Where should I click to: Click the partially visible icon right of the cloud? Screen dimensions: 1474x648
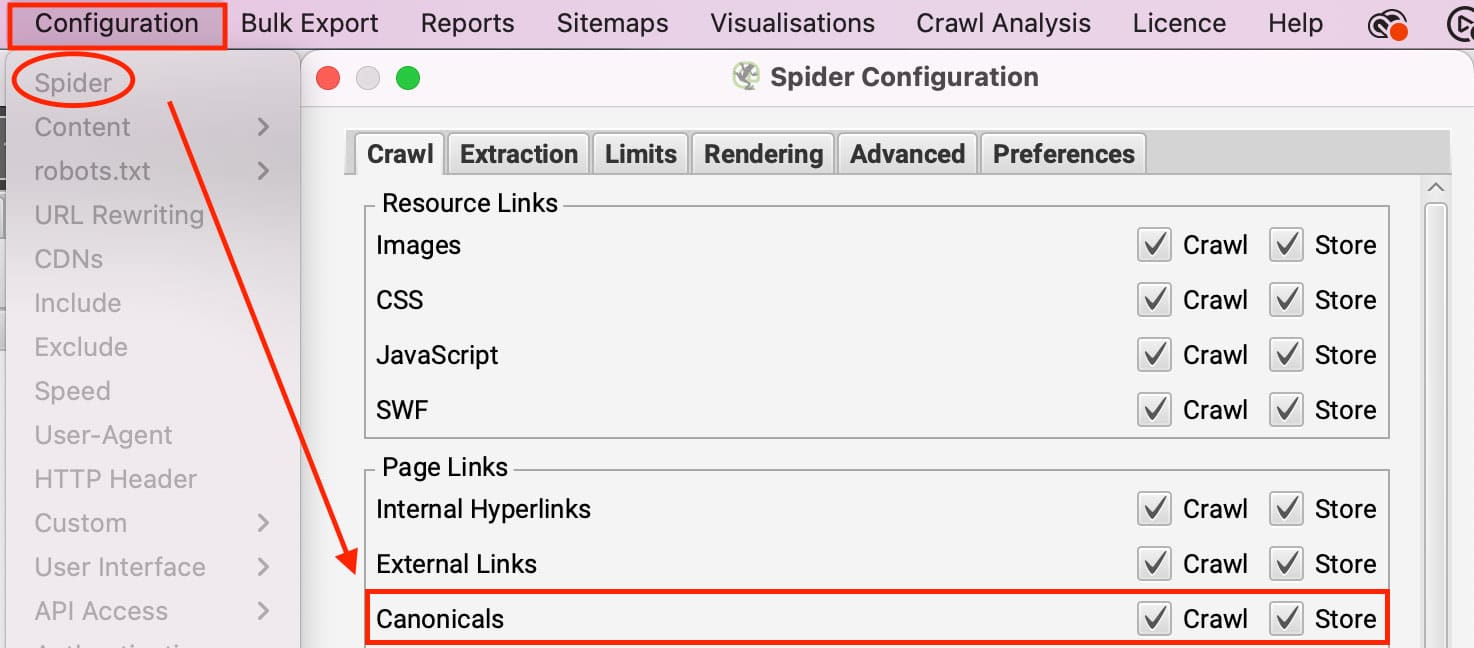click(x=1460, y=25)
